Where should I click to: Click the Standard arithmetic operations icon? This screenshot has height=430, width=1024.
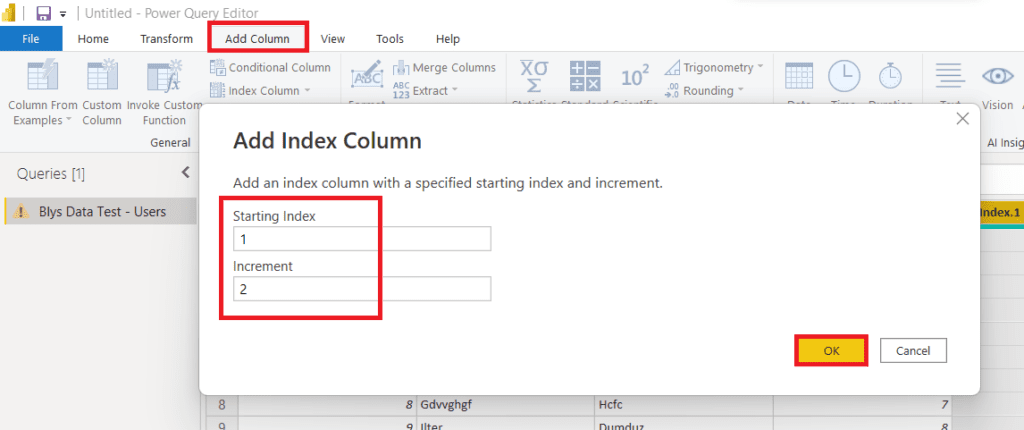click(584, 76)
